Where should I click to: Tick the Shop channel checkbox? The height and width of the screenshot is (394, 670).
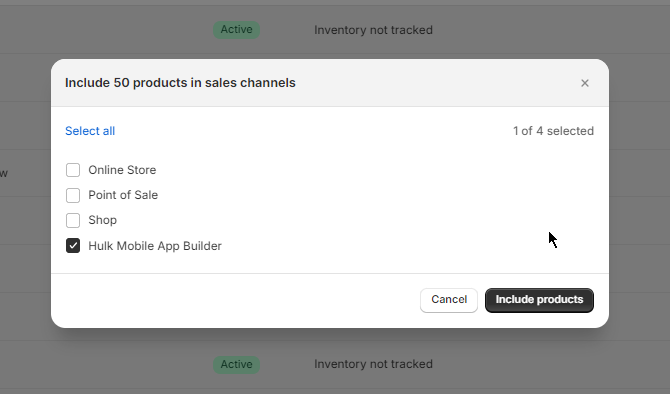73,221
